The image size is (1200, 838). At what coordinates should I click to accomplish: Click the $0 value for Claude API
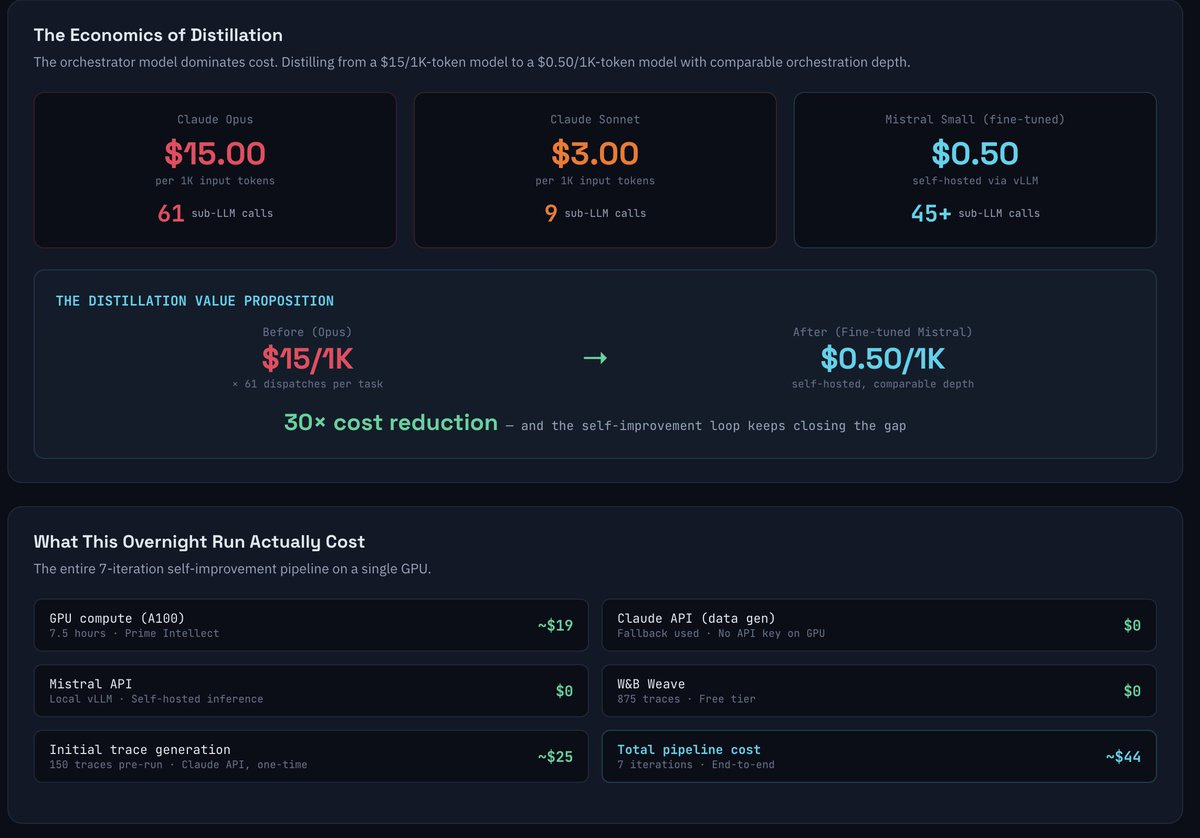pos(1132,626)
